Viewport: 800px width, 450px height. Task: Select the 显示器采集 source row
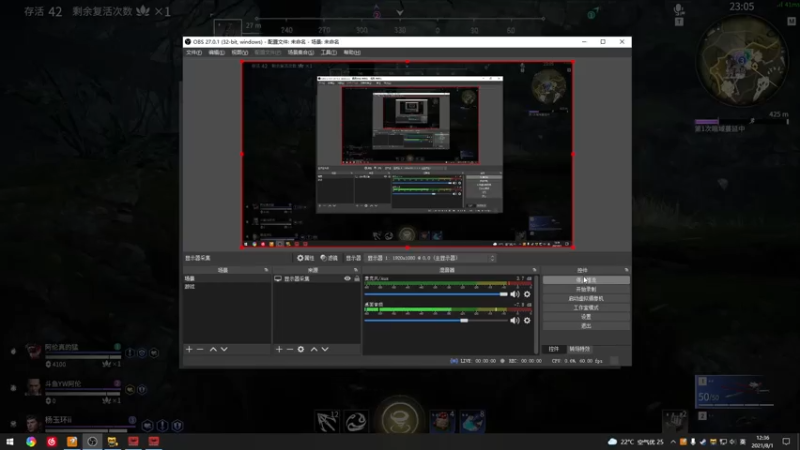[x=317, y=279]
